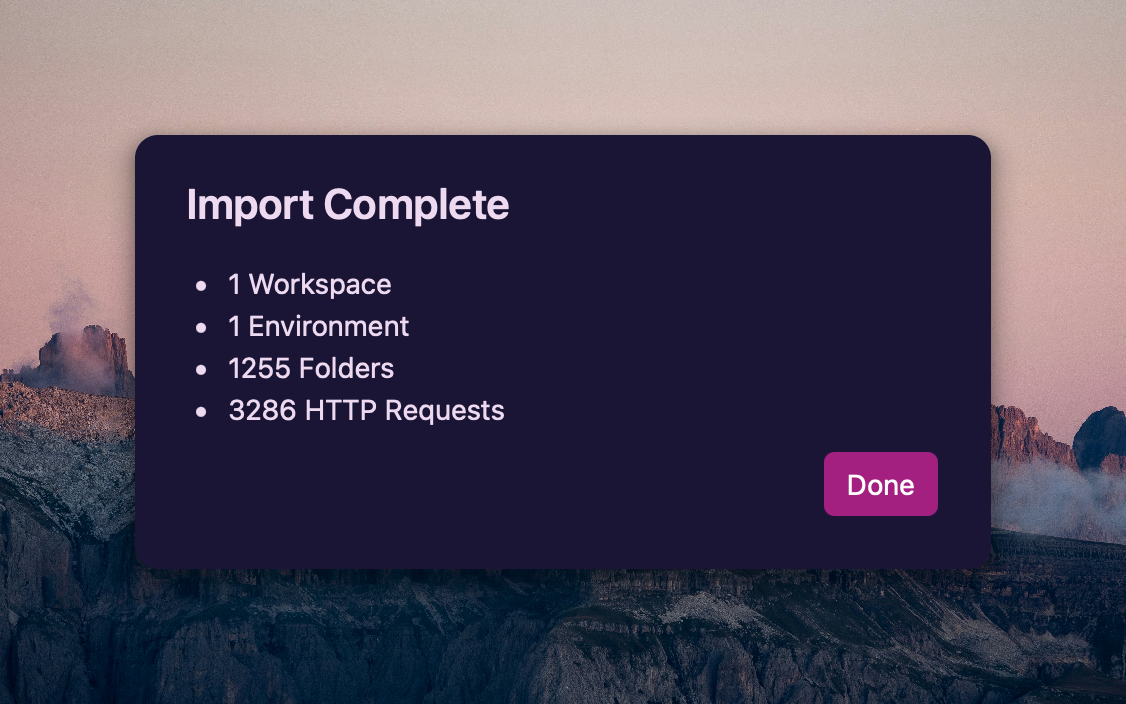Click the Done button
Image resolution: width=1126 pixels, height=704 pixels.
tap(880, 484)
